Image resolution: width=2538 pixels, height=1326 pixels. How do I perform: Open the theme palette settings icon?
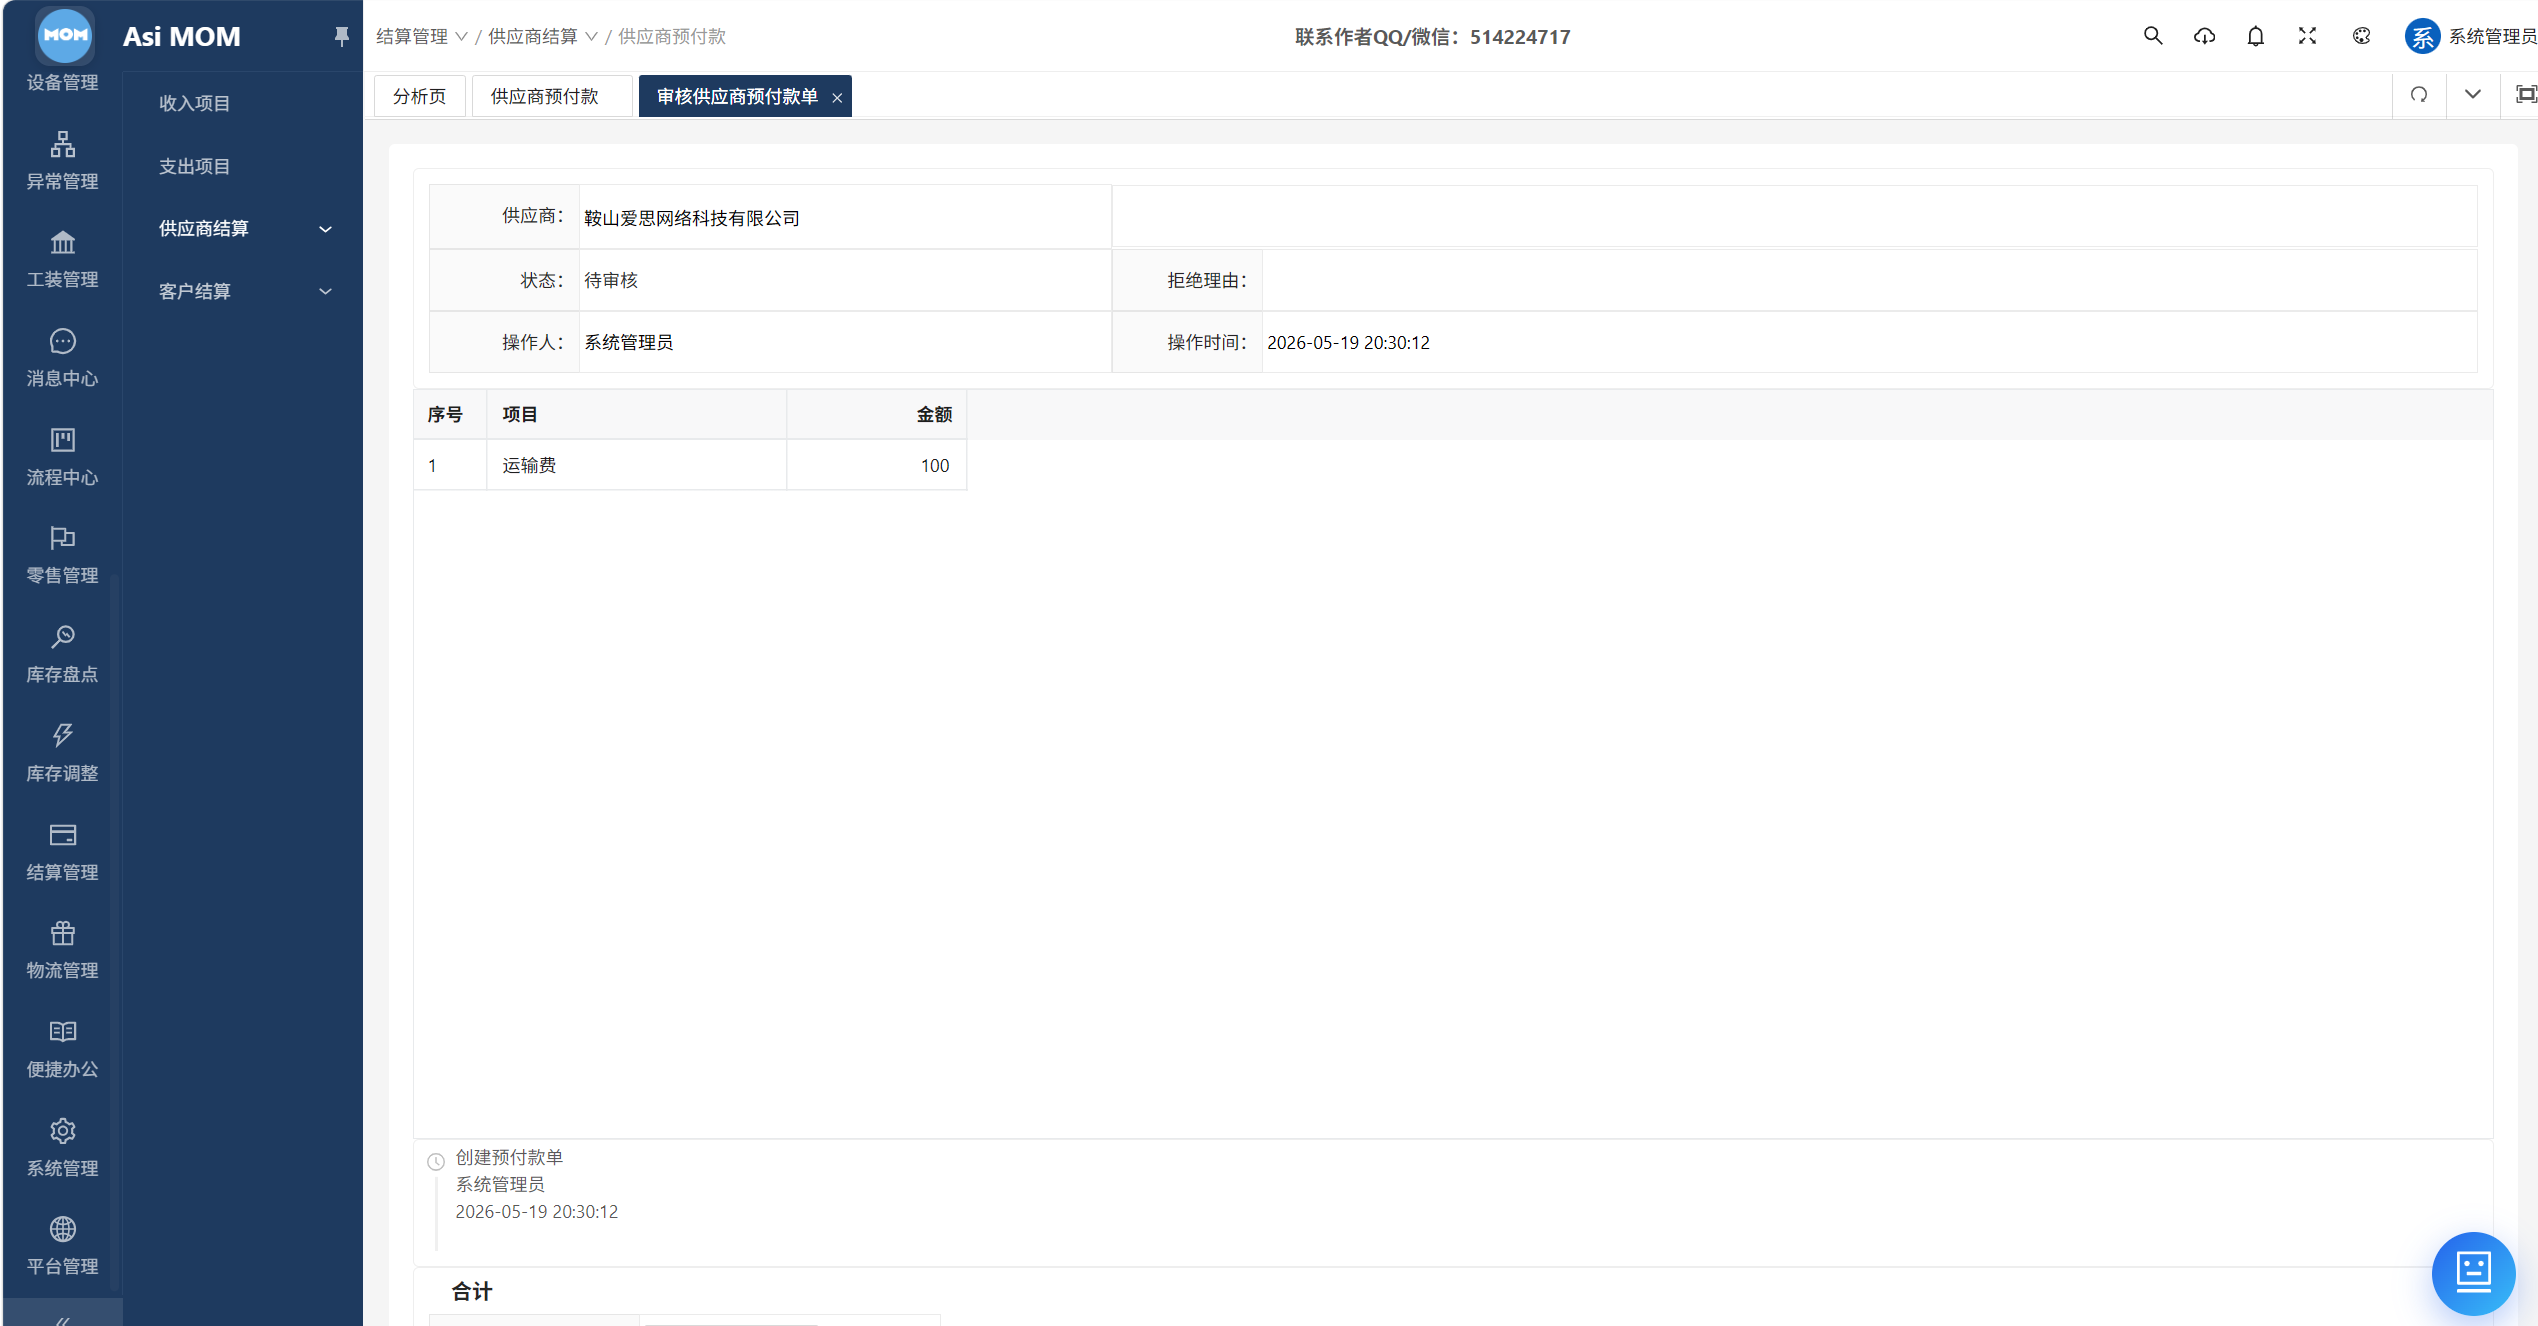[2361, 36]
